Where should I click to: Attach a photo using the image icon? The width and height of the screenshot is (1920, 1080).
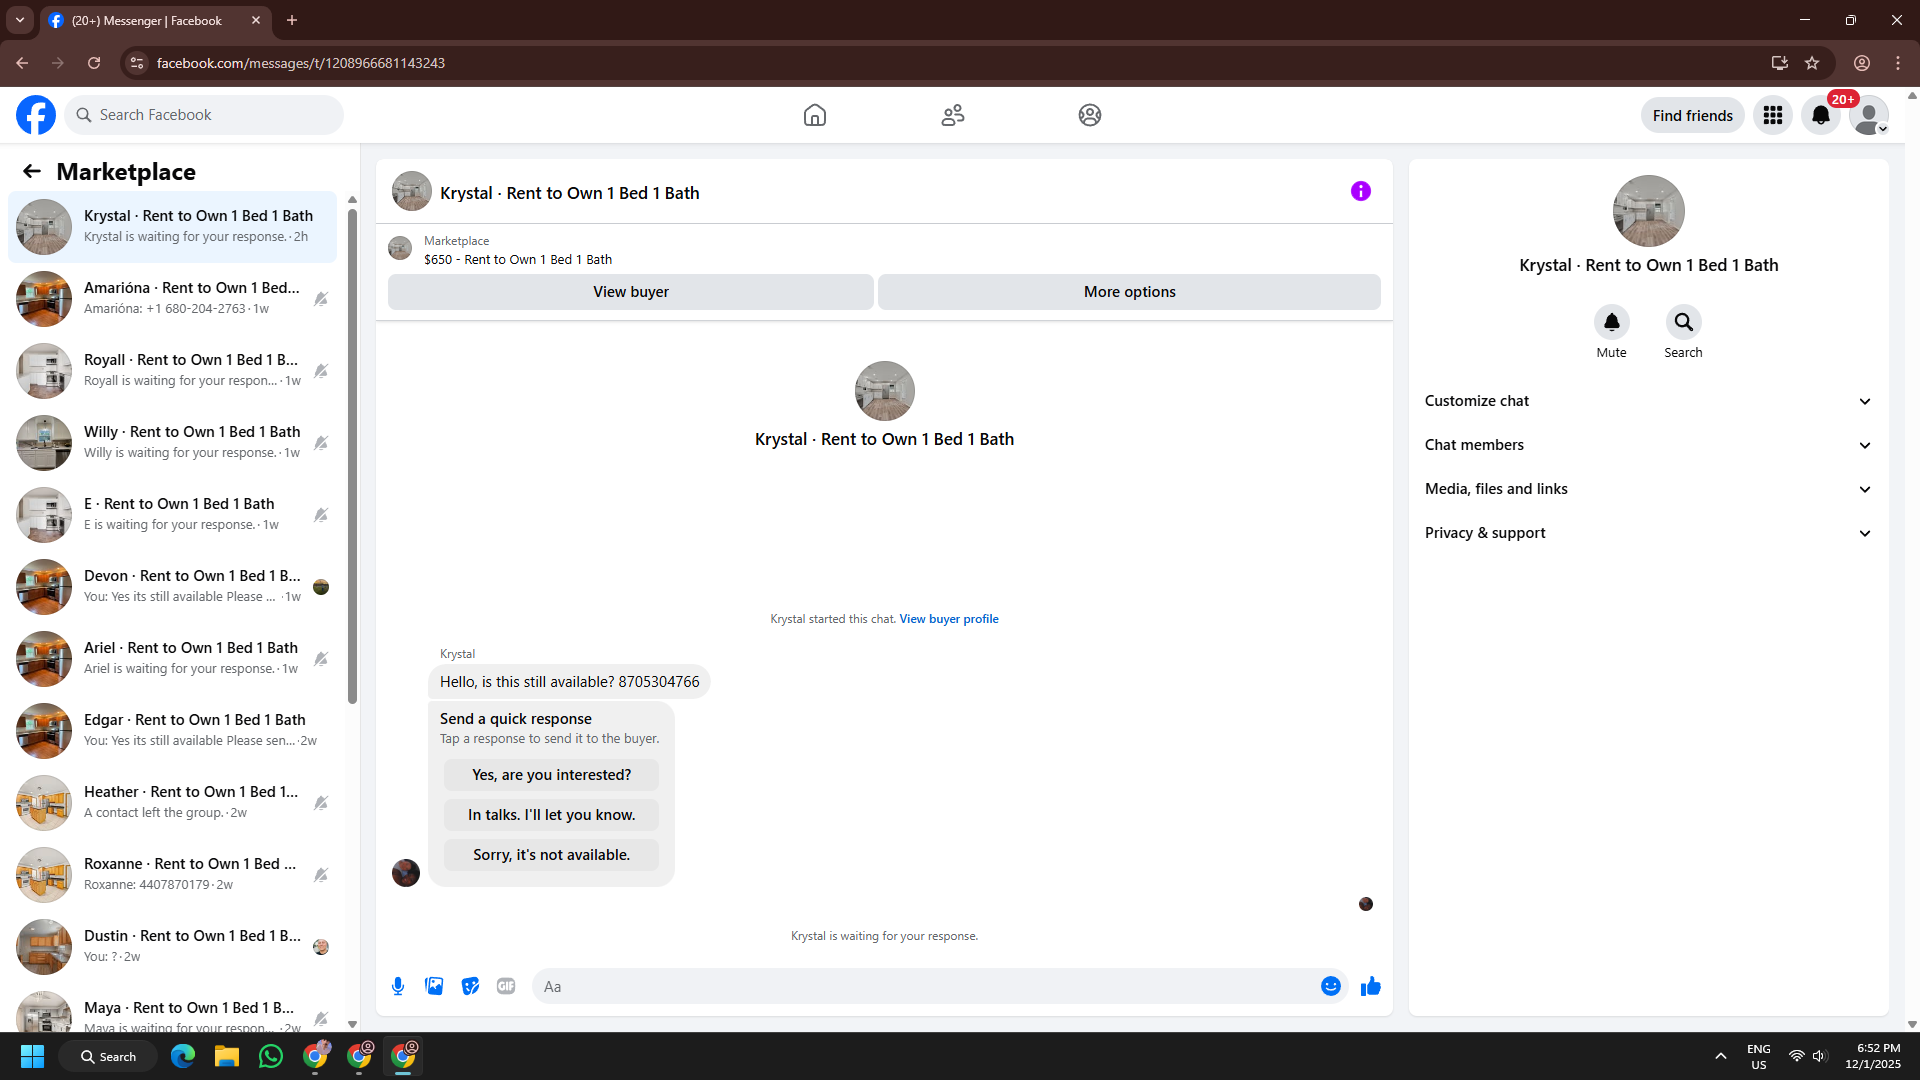coord(434,986)
